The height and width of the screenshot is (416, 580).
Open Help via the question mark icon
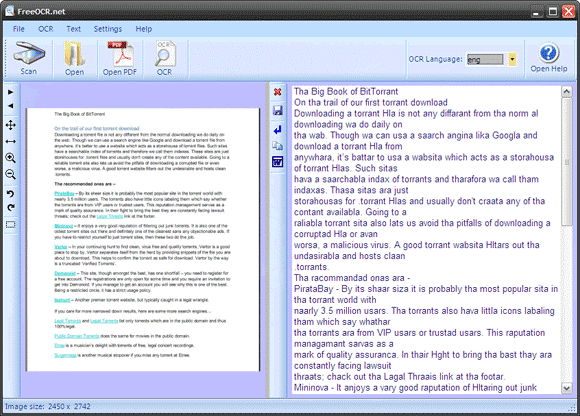click(549, 58)
